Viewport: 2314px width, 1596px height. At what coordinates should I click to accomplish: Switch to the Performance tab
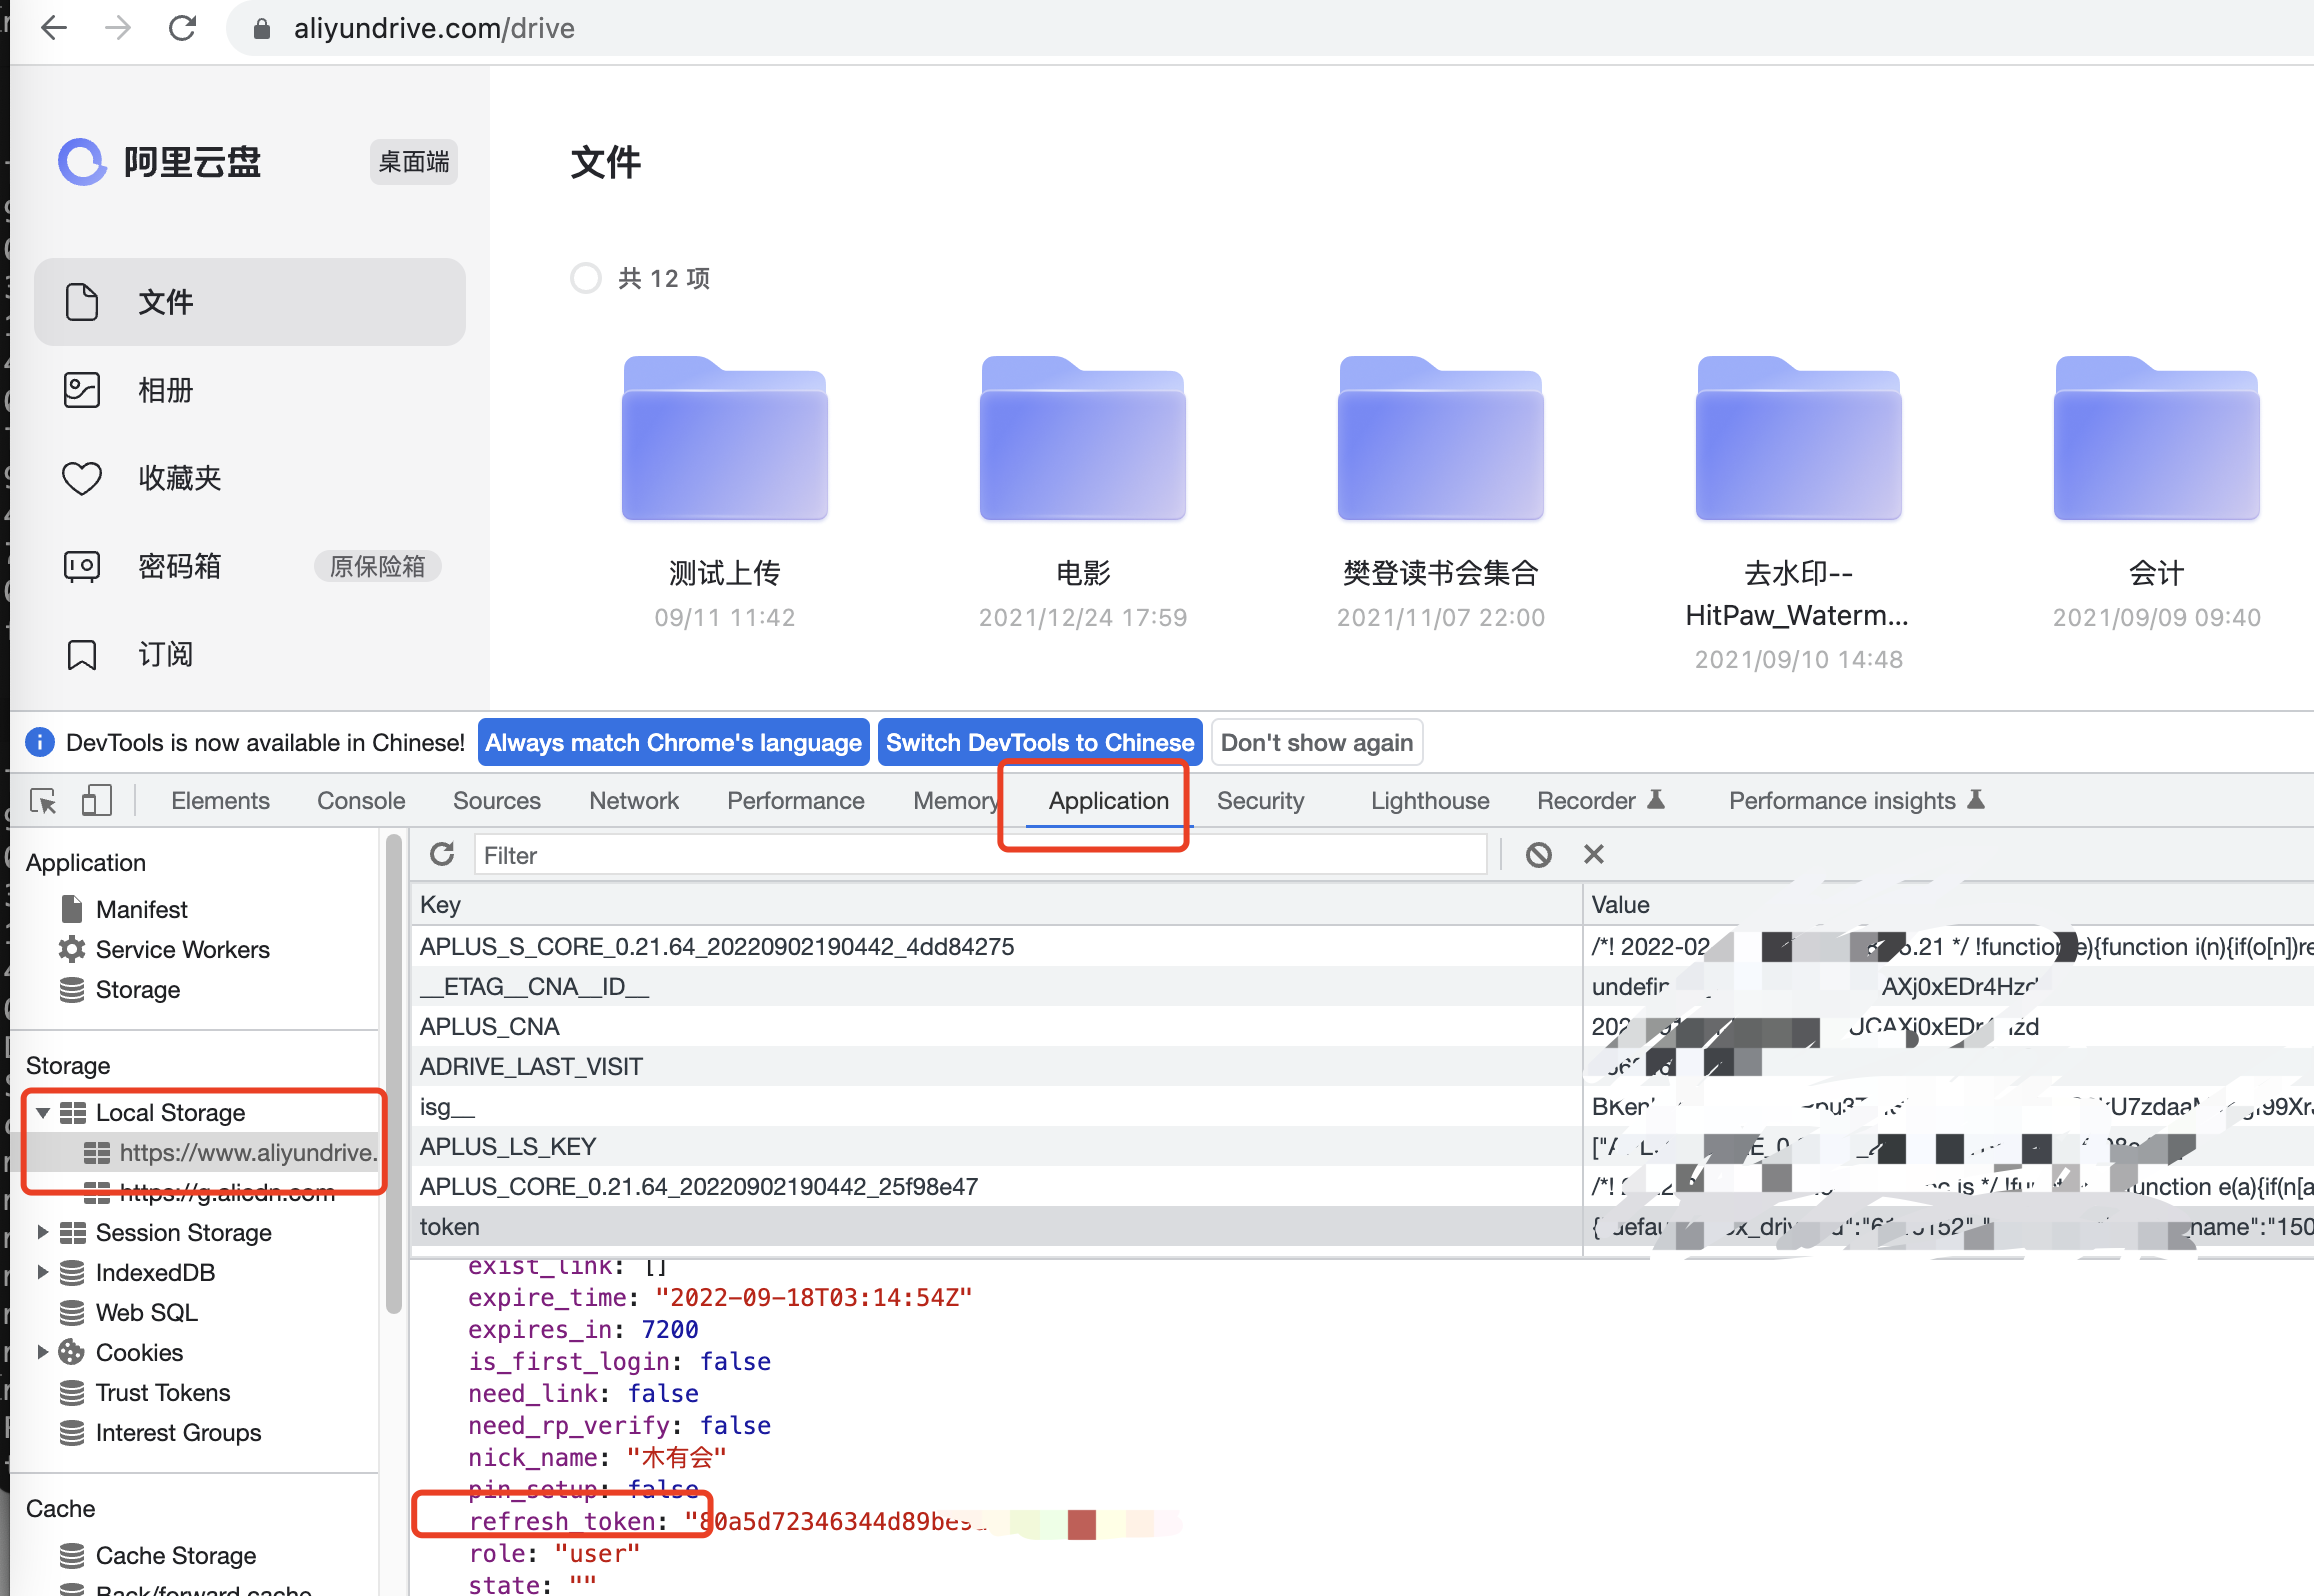tap(795, 801)
